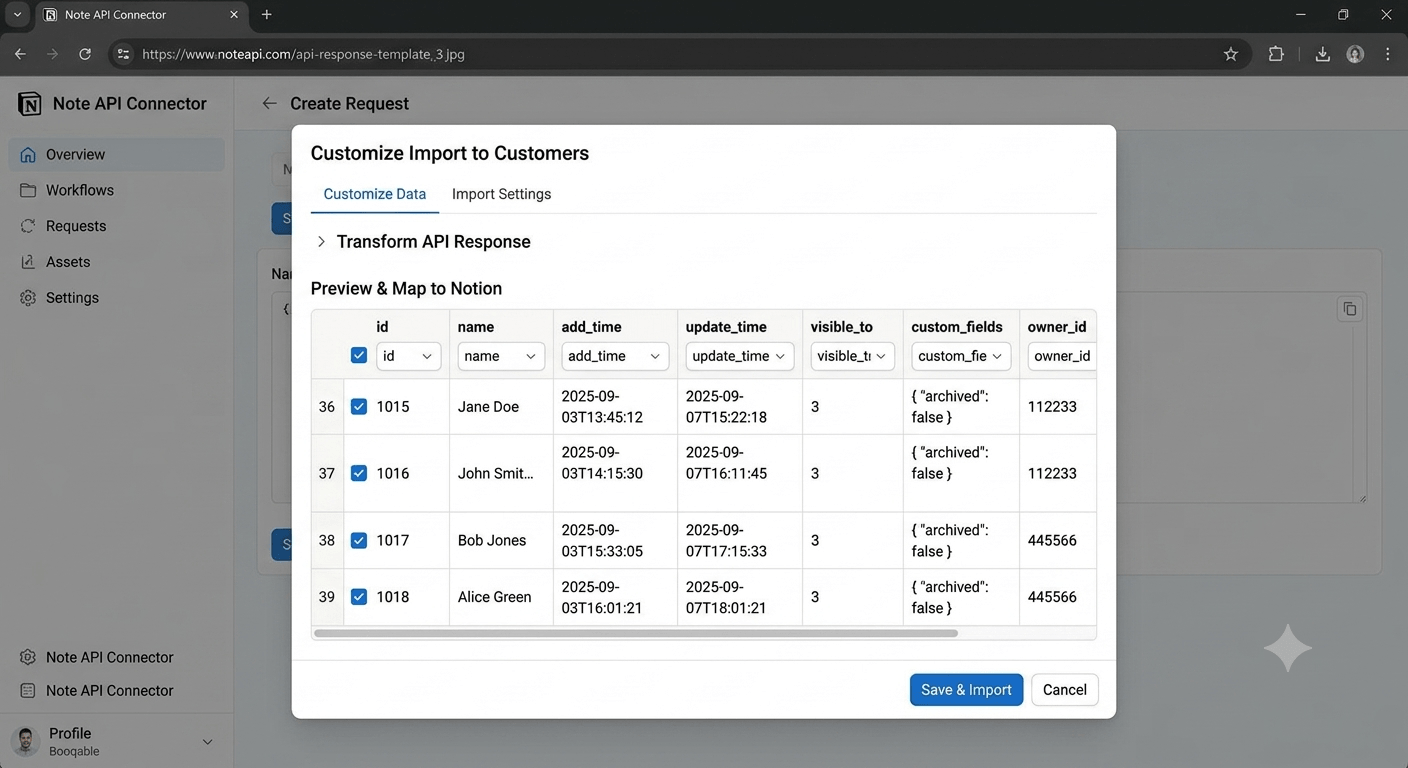
Task: Open the name column mapping dropdown
Action: click(x=501, y=356)
